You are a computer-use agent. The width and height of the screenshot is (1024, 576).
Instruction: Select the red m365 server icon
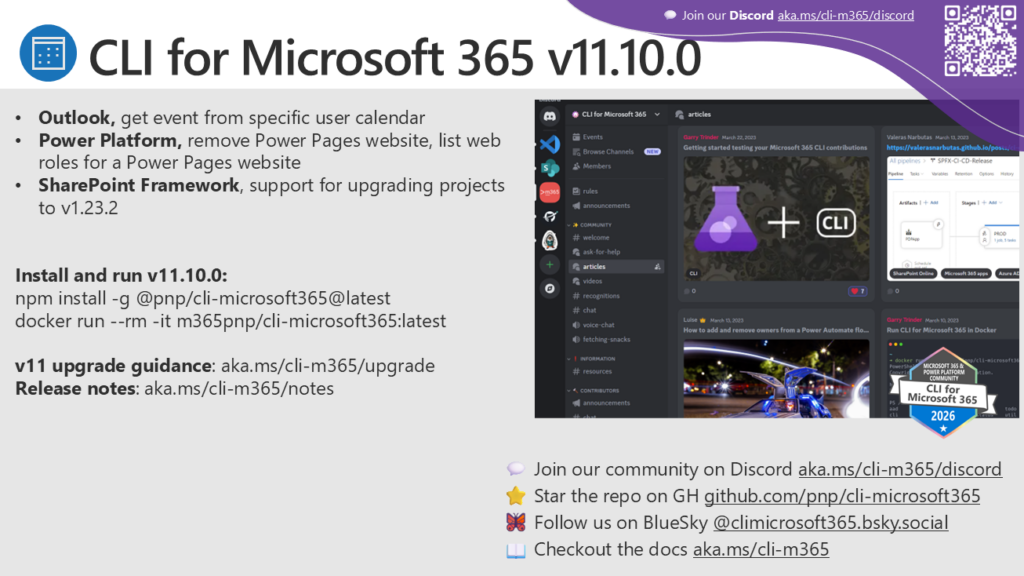pos(550,192)
